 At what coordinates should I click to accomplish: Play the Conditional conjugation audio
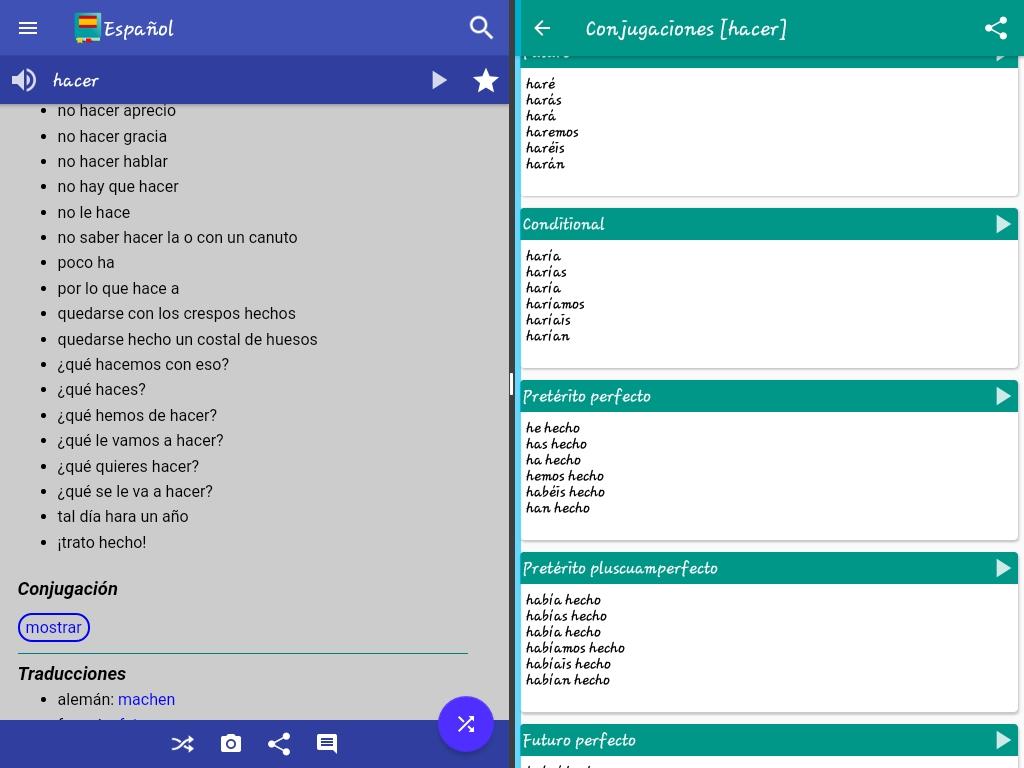coord(1003,224)
